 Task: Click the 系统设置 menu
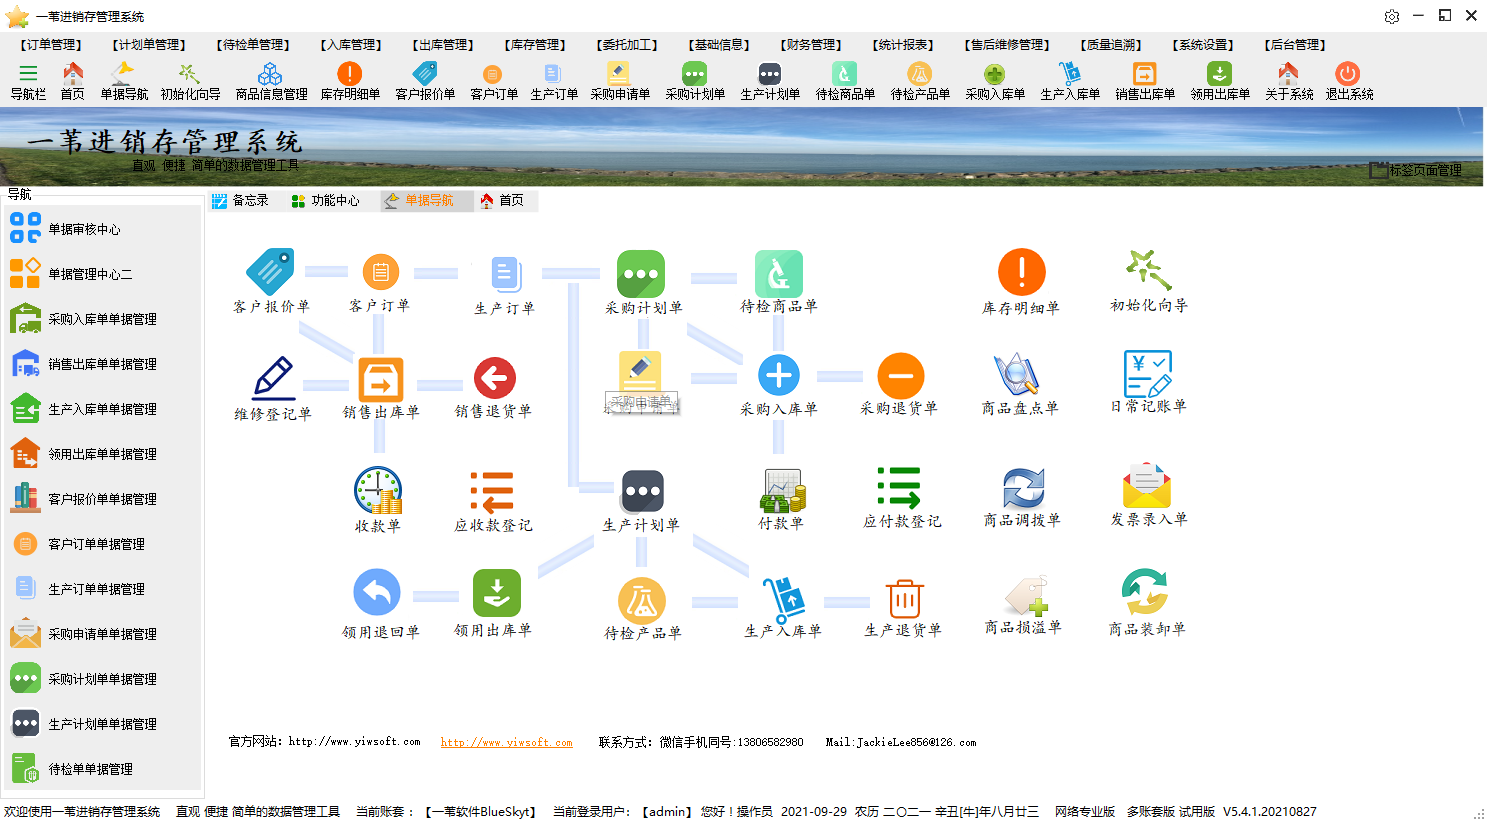[x=1203, y=45]
